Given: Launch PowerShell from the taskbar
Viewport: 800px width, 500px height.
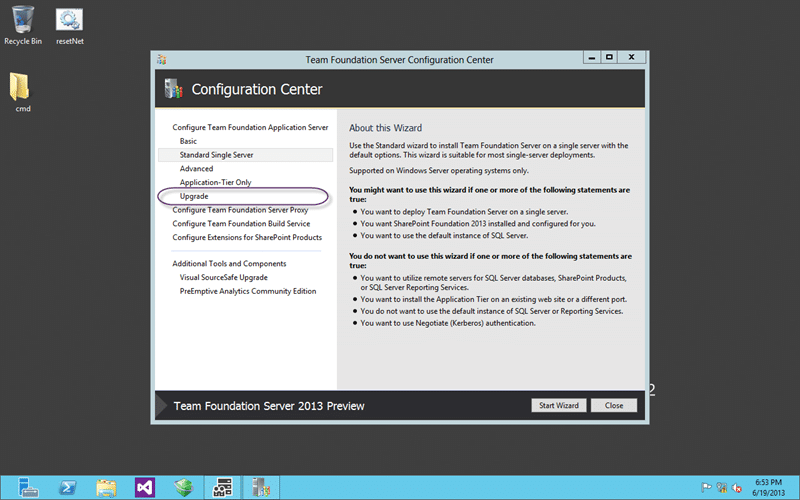Looking at the screenshot, I should tap(67, 488).
